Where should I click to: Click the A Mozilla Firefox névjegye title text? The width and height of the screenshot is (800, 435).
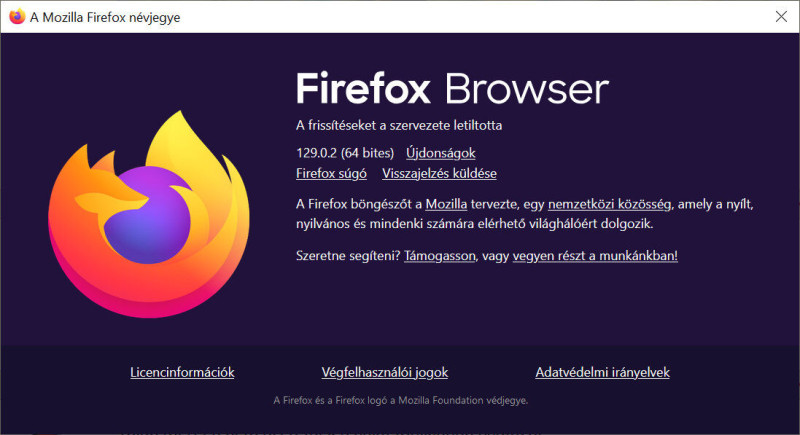tap(105, 17)
